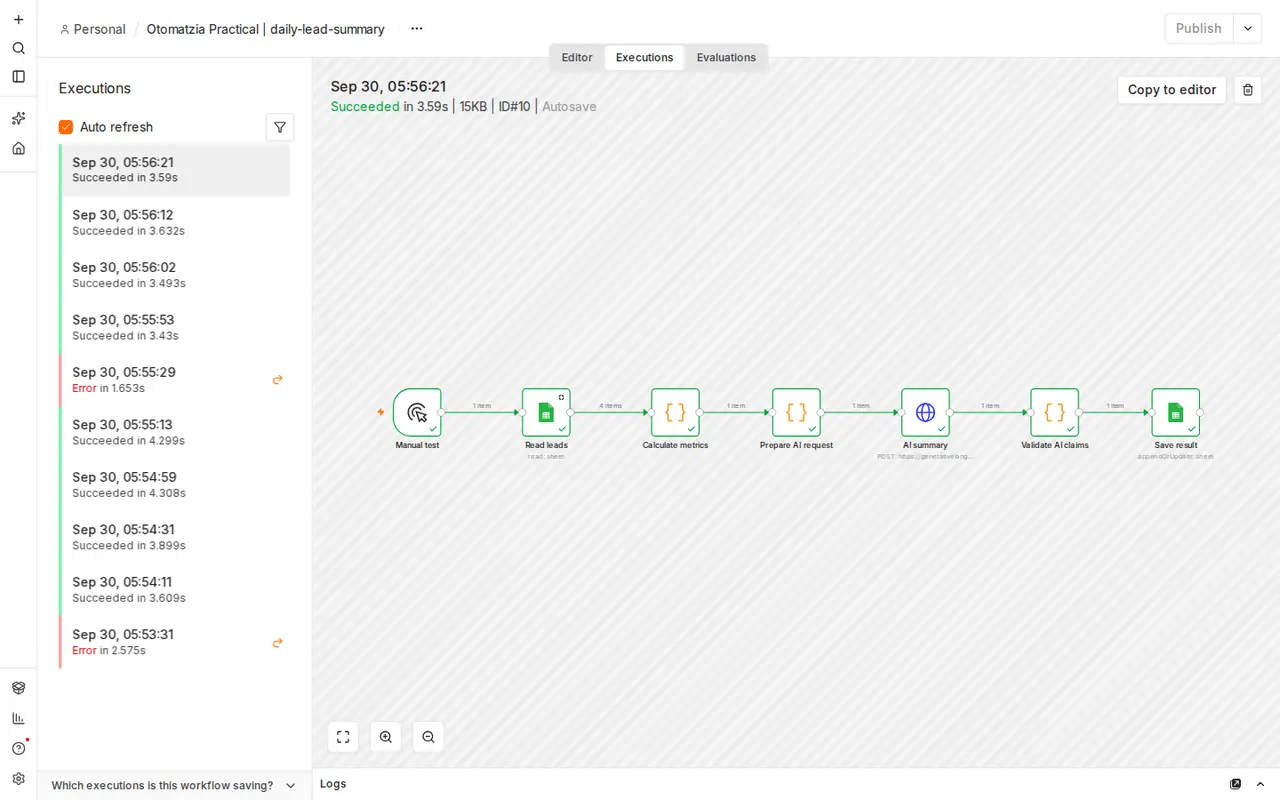Toggle the sidebar panel layout icon
Viewport: 1280px width, 800px height.
point(18,76)
